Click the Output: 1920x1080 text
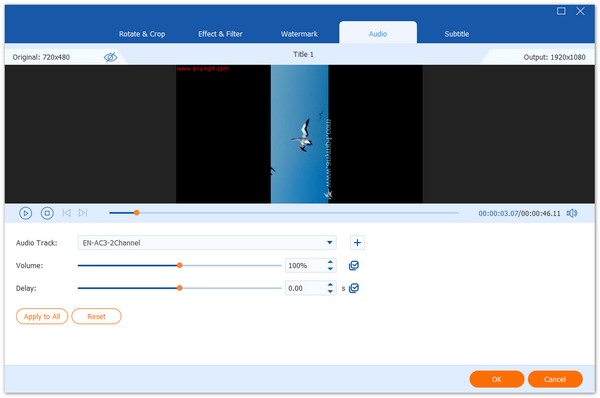 pos(554,57)
